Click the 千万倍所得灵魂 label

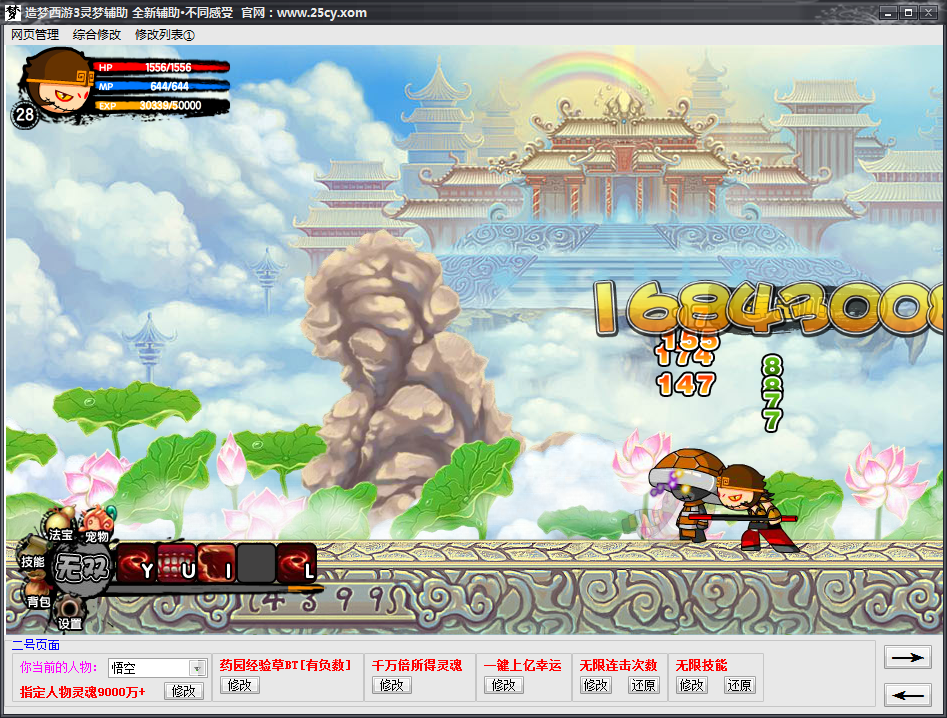pyautogui.click(x=417, y=665)
